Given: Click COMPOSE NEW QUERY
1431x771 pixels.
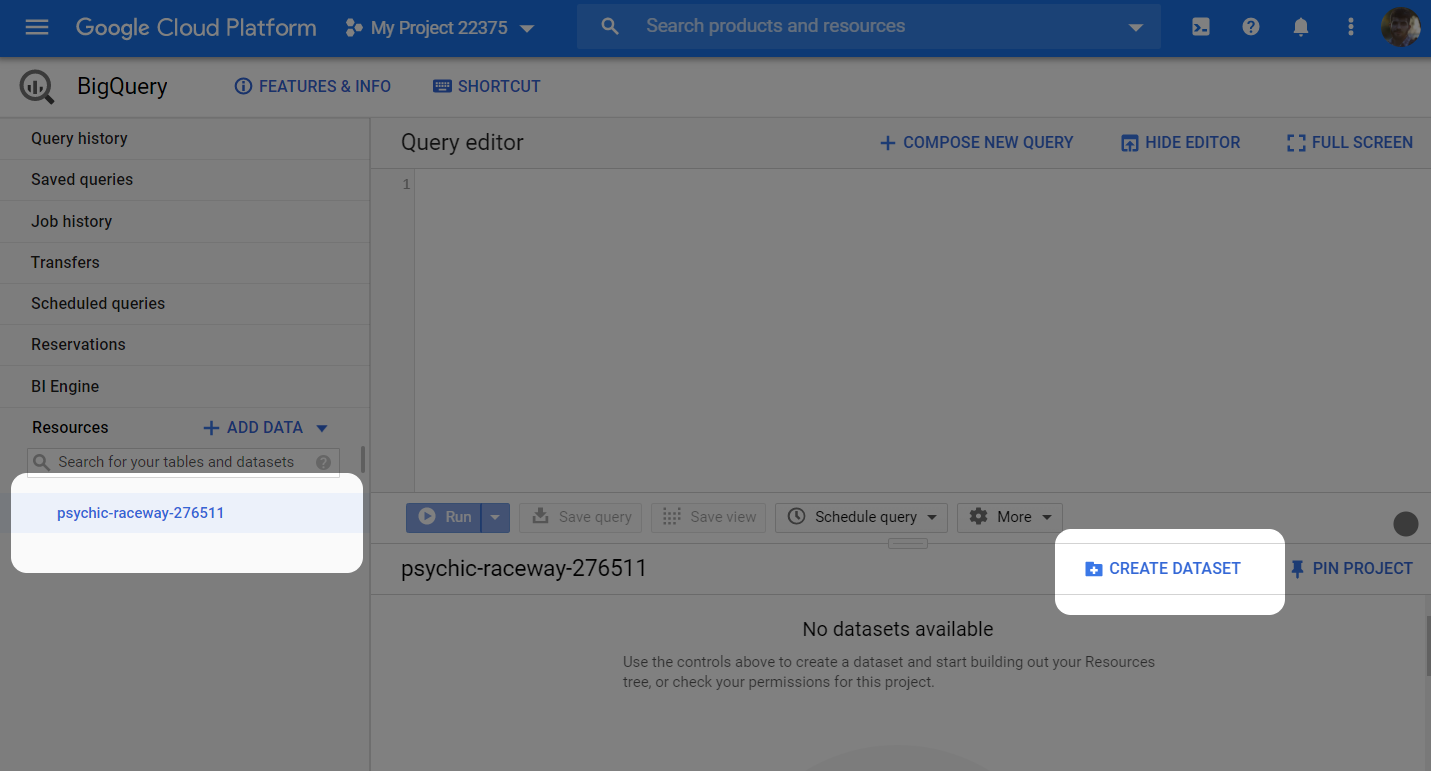Looking at the screenshot, I should 976,143.
